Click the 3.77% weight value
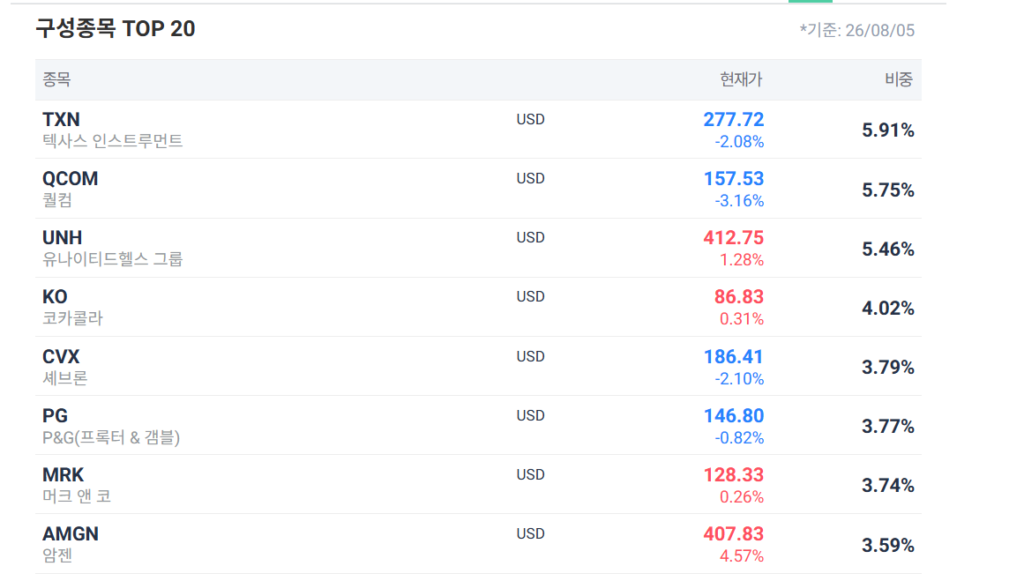1024x581 pixels. click(888, 426)
